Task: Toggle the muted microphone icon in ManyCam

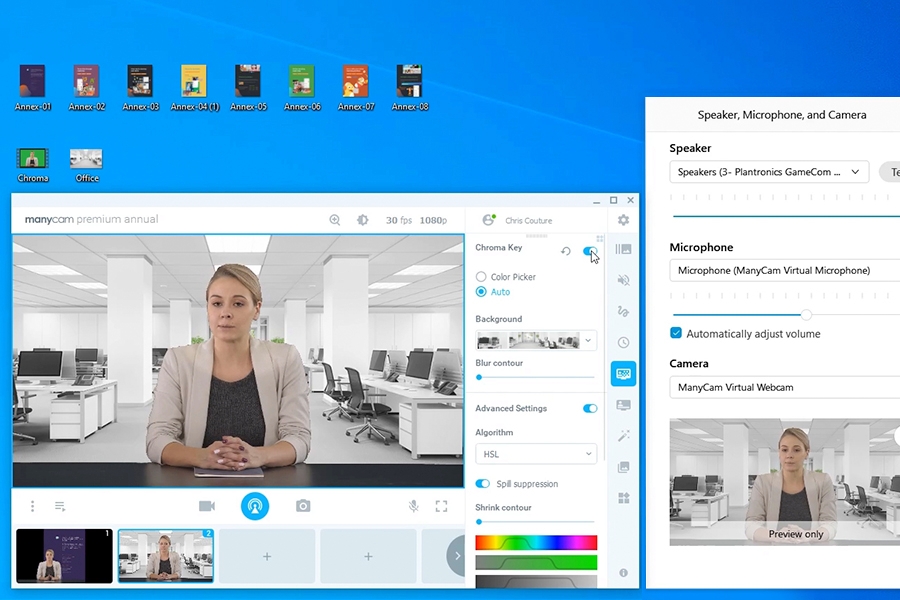Action: [x=413, y=506]
